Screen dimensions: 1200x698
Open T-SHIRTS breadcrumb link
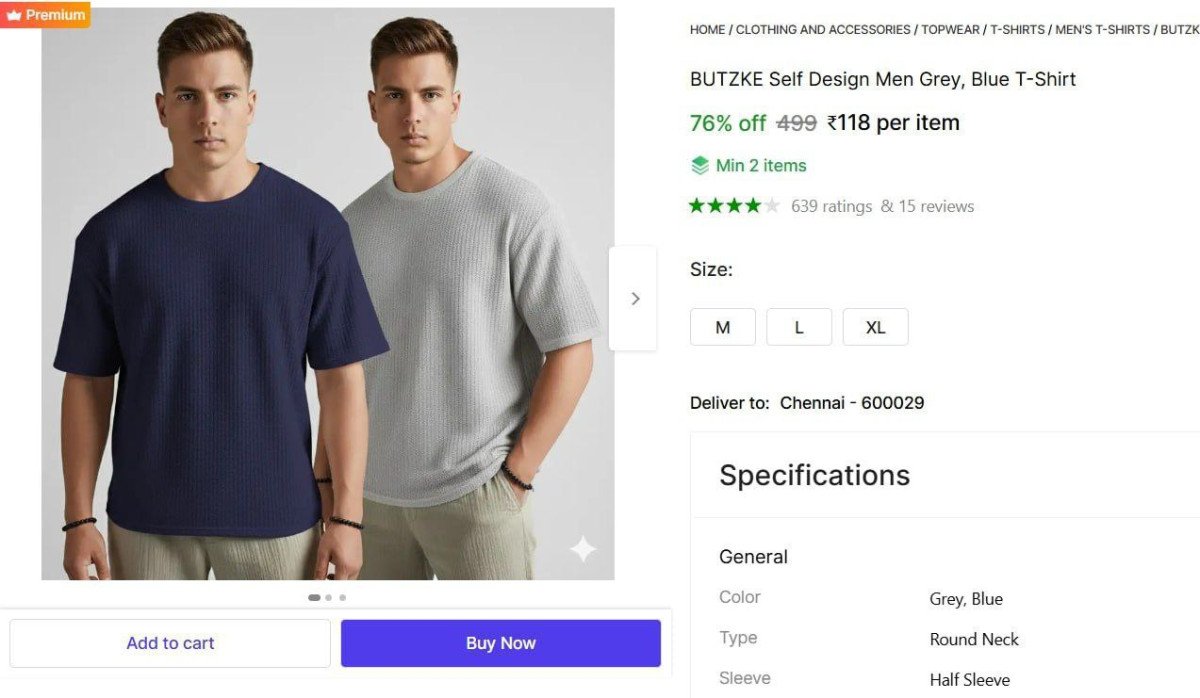coord(1017,30)
